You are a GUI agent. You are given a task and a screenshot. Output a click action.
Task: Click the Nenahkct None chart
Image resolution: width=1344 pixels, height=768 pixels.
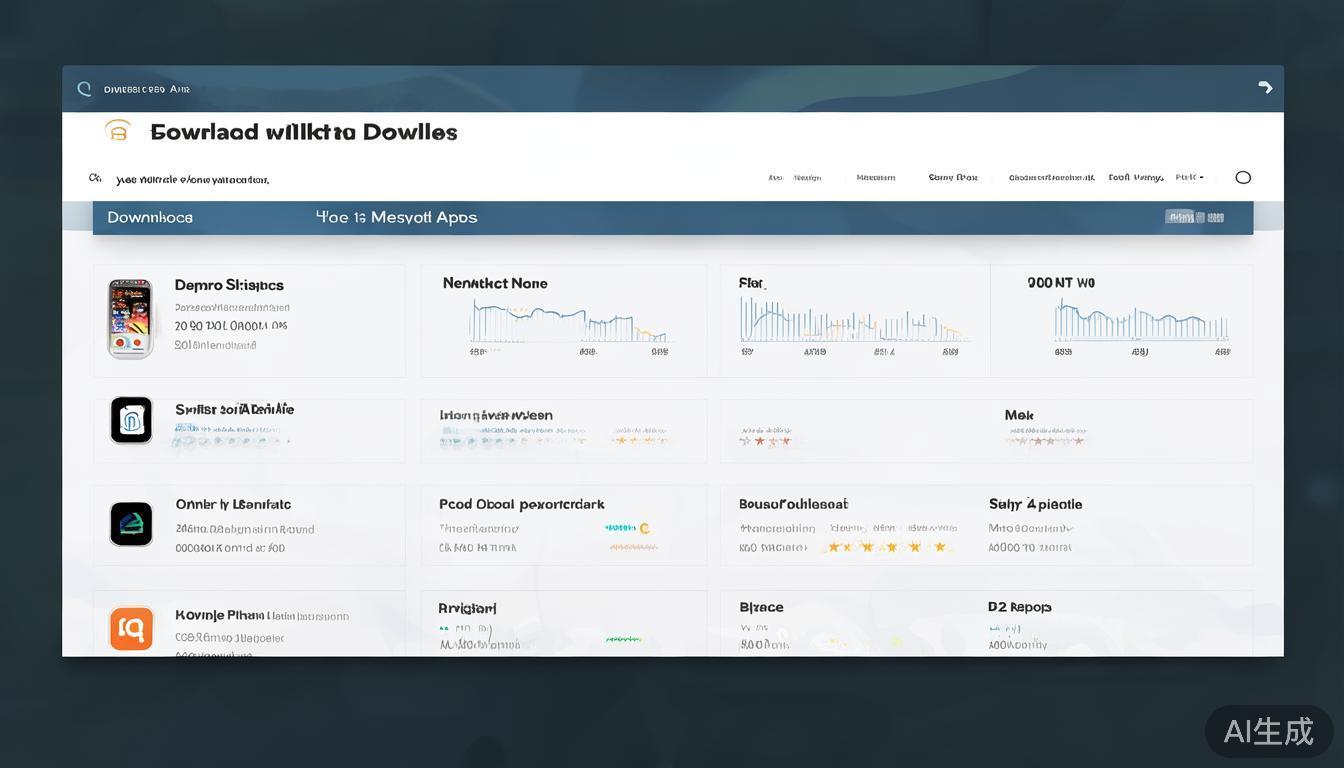click(564, 321)
